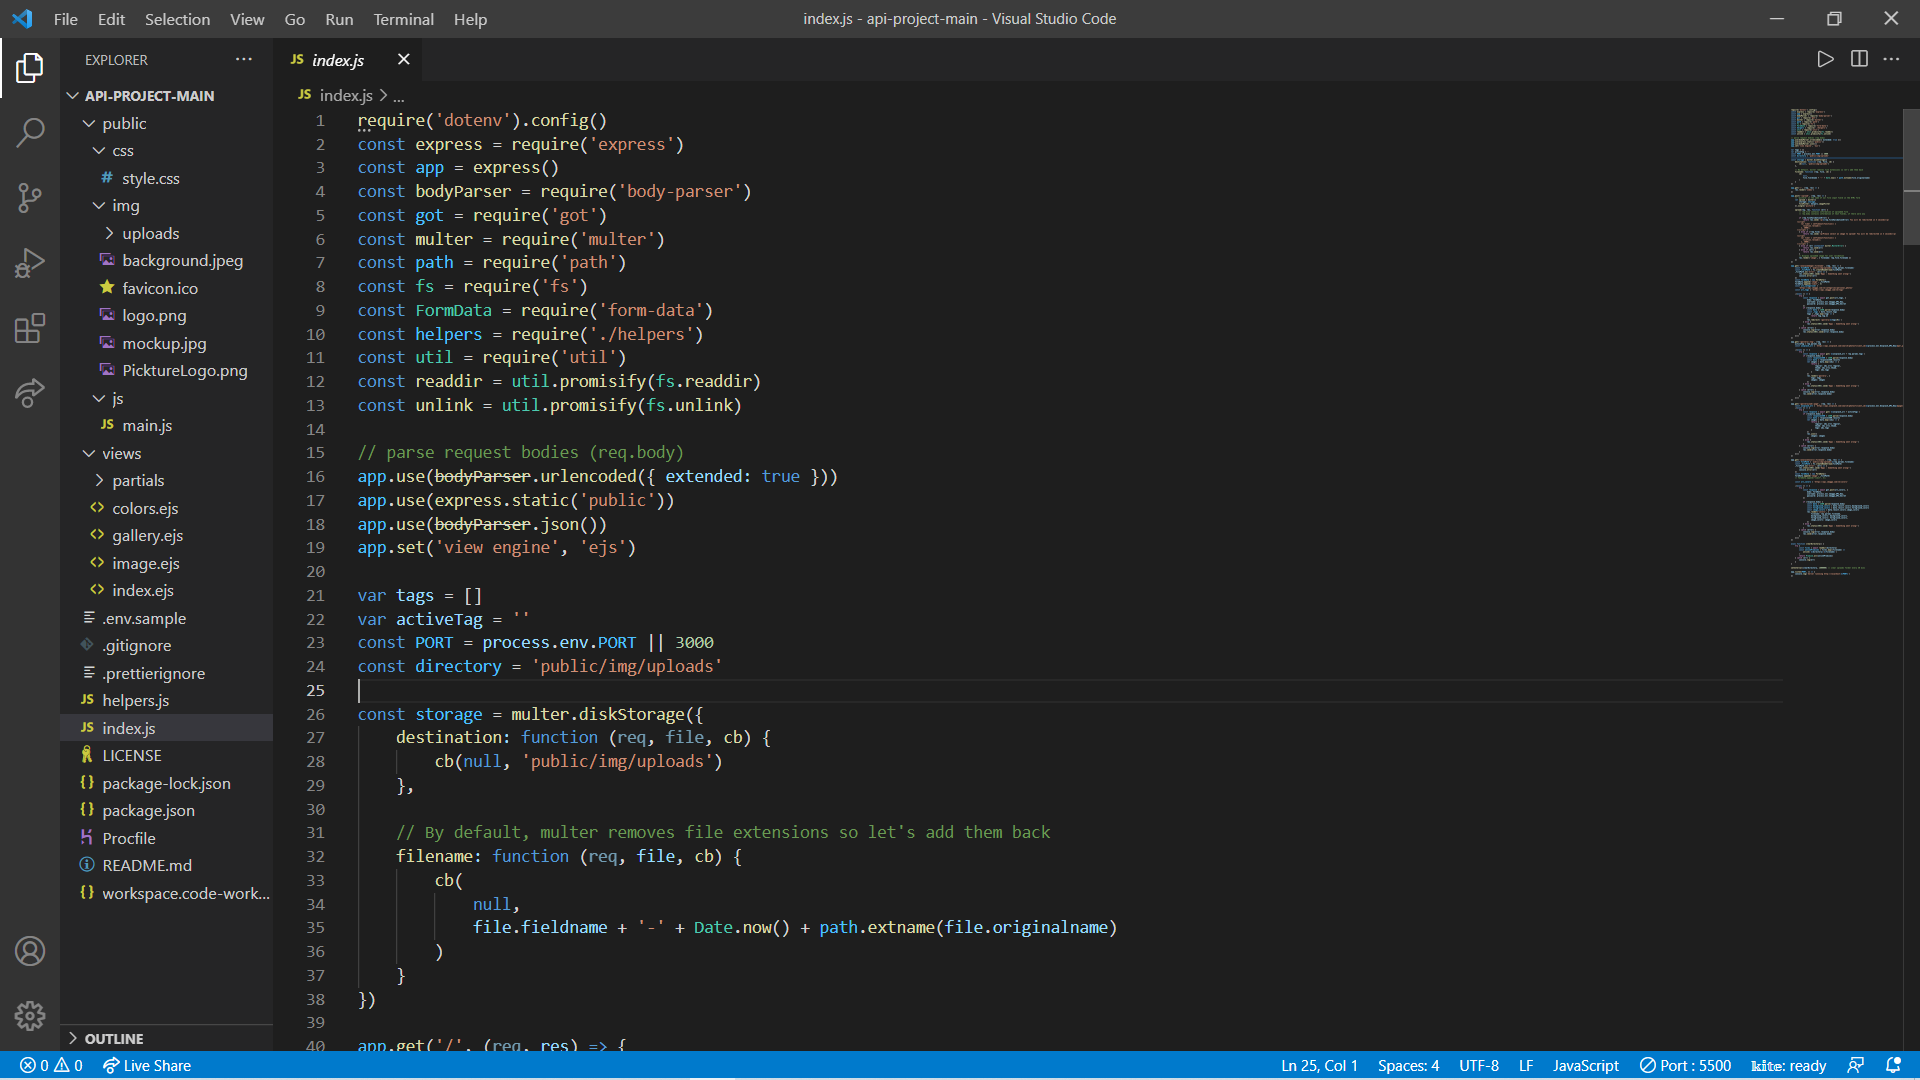Expand the OUTLINE section

(113, 1038)
